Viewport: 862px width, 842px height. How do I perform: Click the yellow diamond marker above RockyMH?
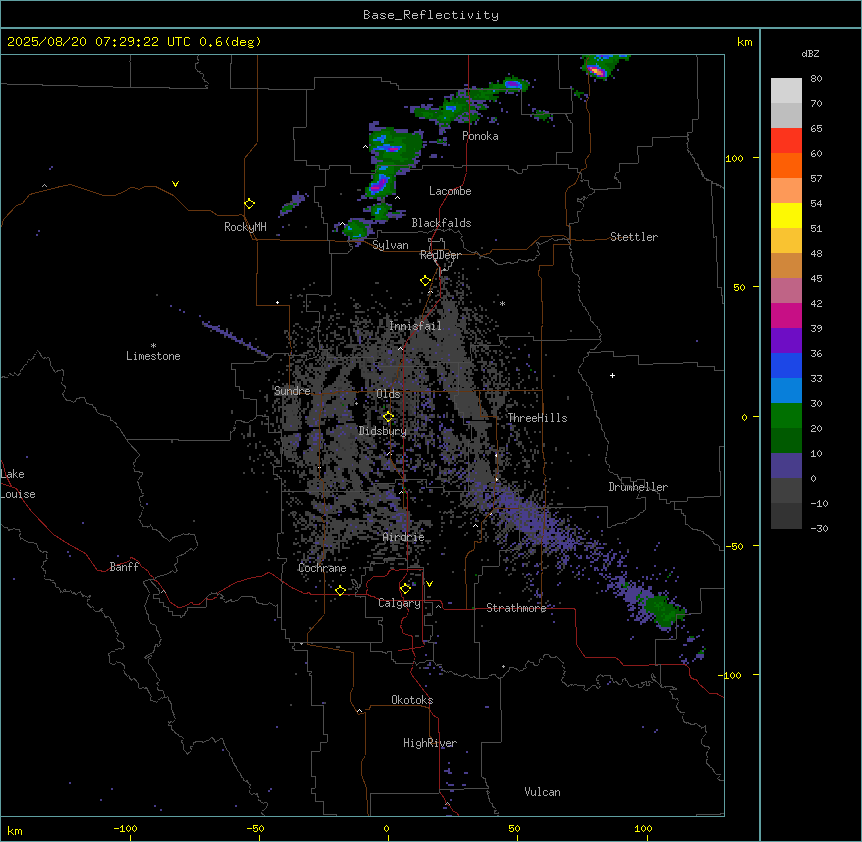click(x=250, y=204)
